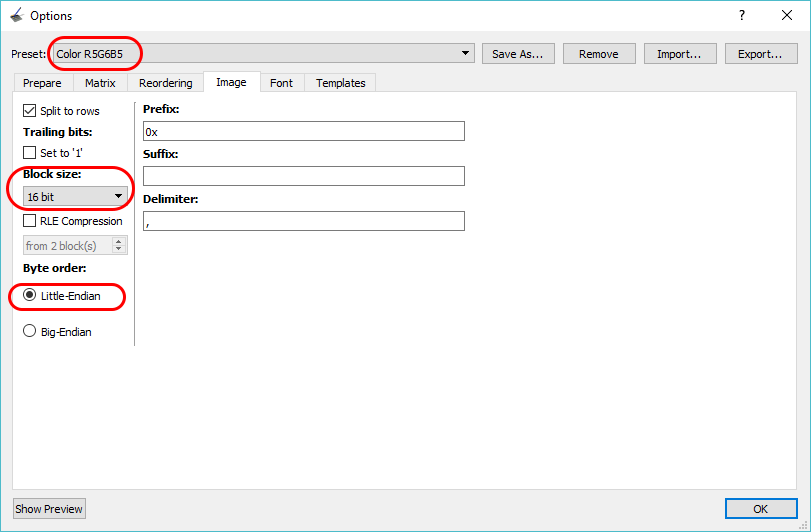Increase the RLE block count stepper
The width and height of the screenshot is (811, 532).
pyautogui.click(x=121, y=241)
